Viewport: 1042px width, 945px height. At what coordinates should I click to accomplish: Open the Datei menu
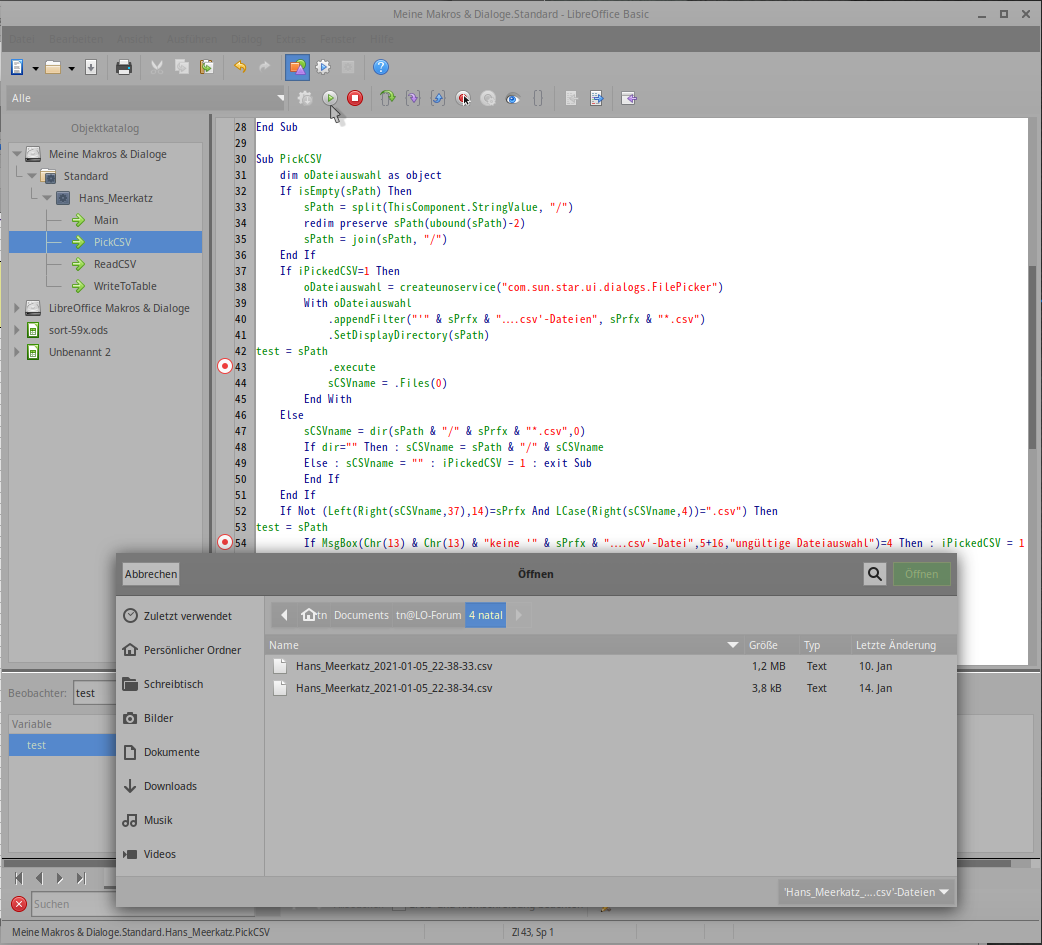coord(23,39)
